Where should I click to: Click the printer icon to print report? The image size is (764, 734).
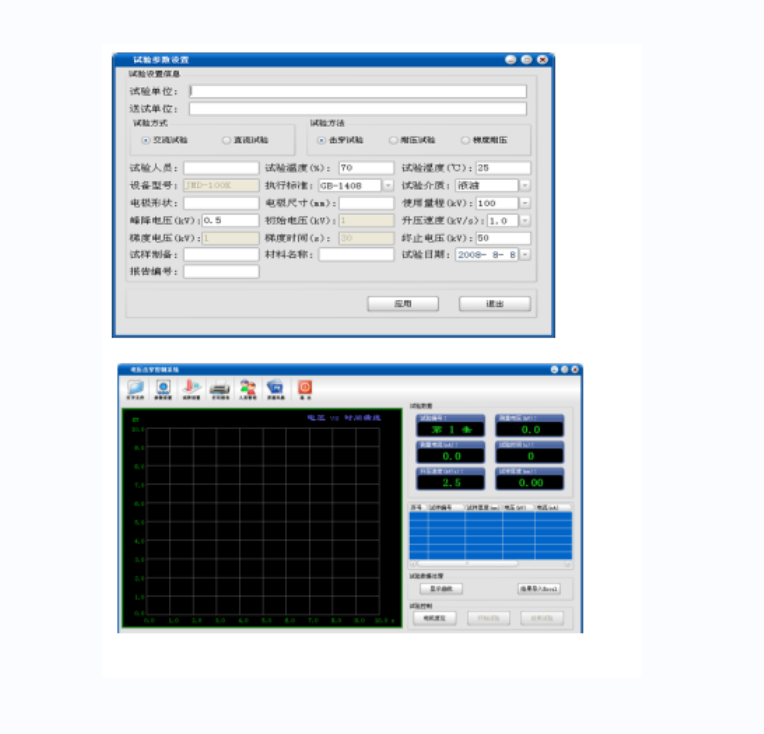click(220, 388)
